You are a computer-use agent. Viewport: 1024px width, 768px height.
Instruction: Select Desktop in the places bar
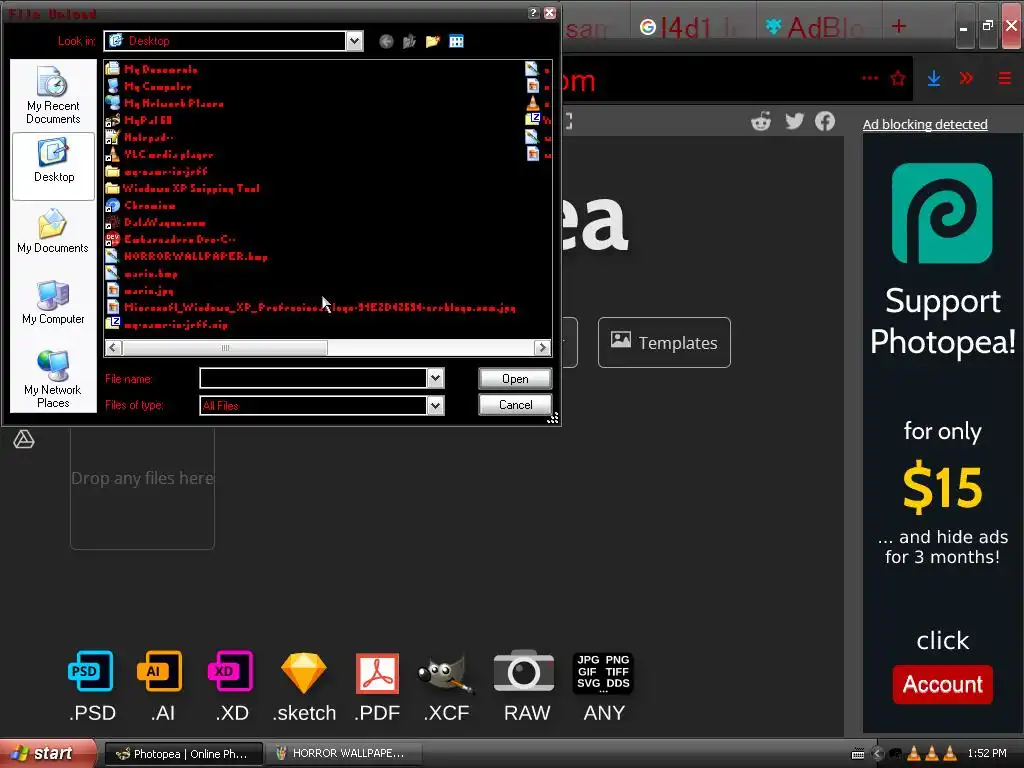tap(54, 166)
